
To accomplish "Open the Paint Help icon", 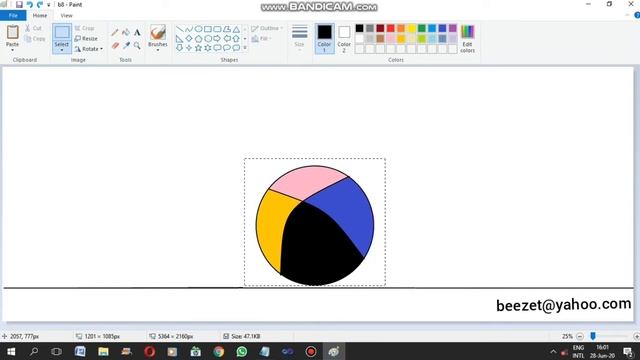I will tap(637, 16).
